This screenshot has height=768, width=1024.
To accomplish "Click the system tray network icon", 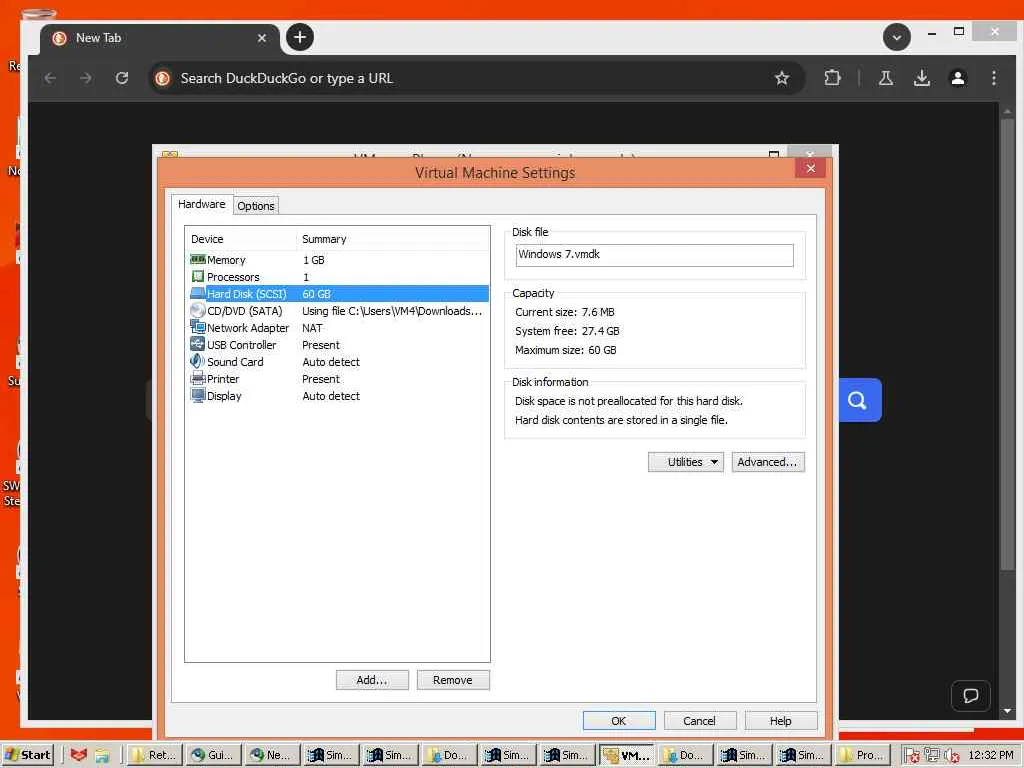I will [932, 756].
